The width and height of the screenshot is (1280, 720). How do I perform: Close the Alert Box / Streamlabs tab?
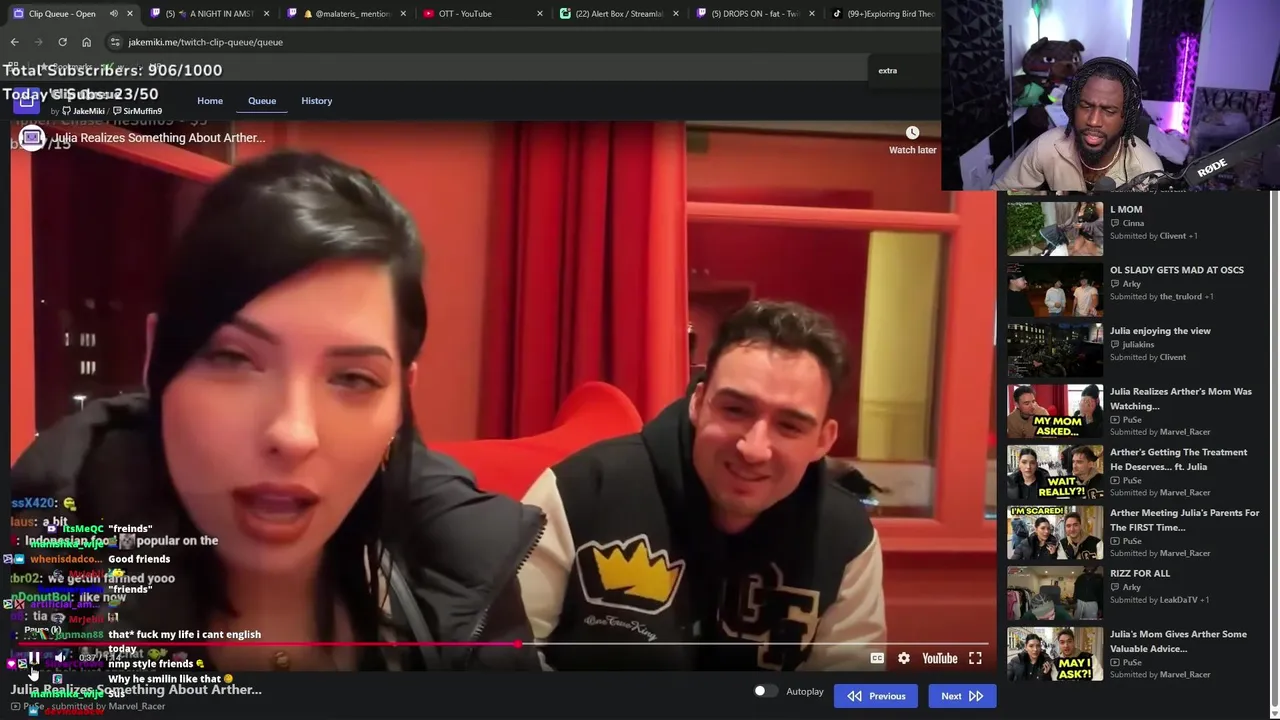(x=676, y=14)
